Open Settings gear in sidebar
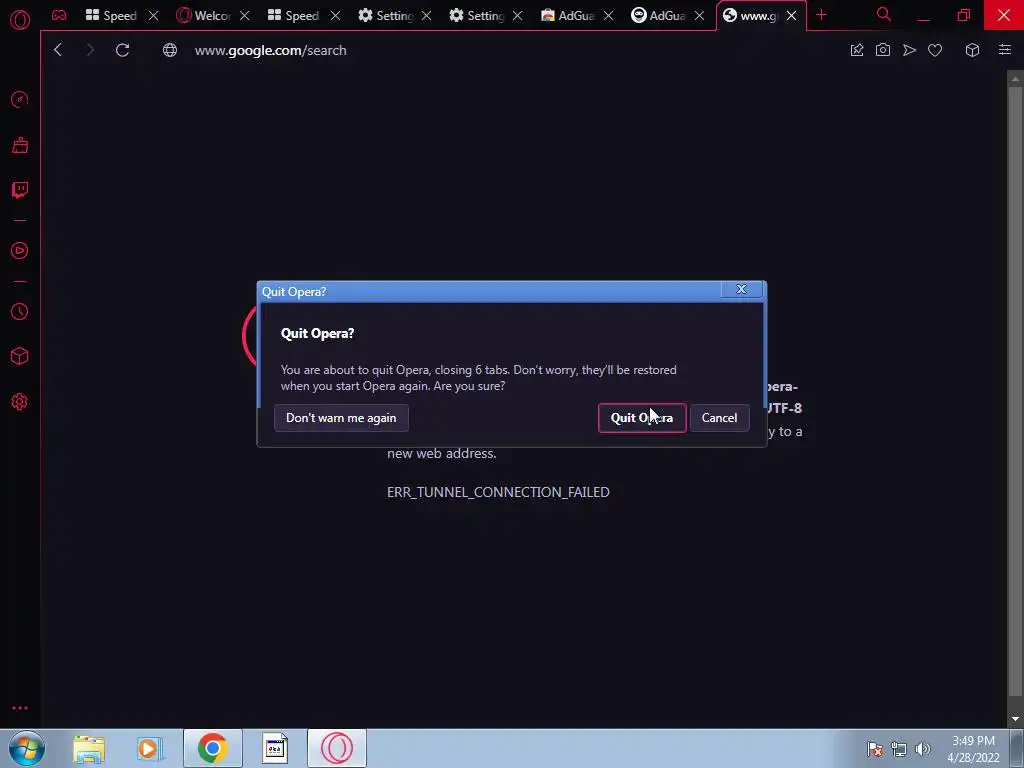Screen dimensions: 1024x768 pos(20,402)
